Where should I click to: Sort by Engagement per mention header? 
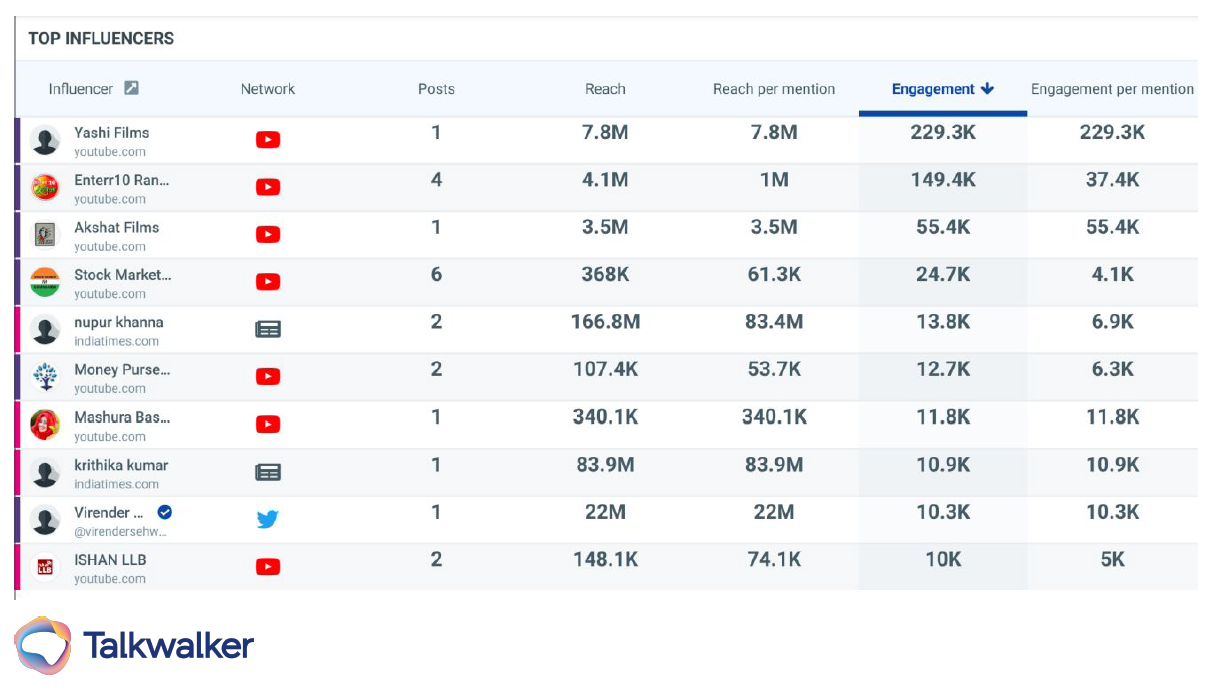tap(1112, 89)
